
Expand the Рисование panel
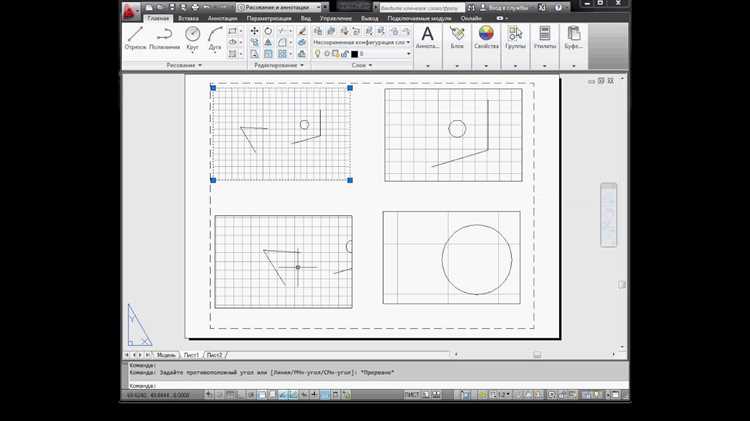[x=184, y=65]
